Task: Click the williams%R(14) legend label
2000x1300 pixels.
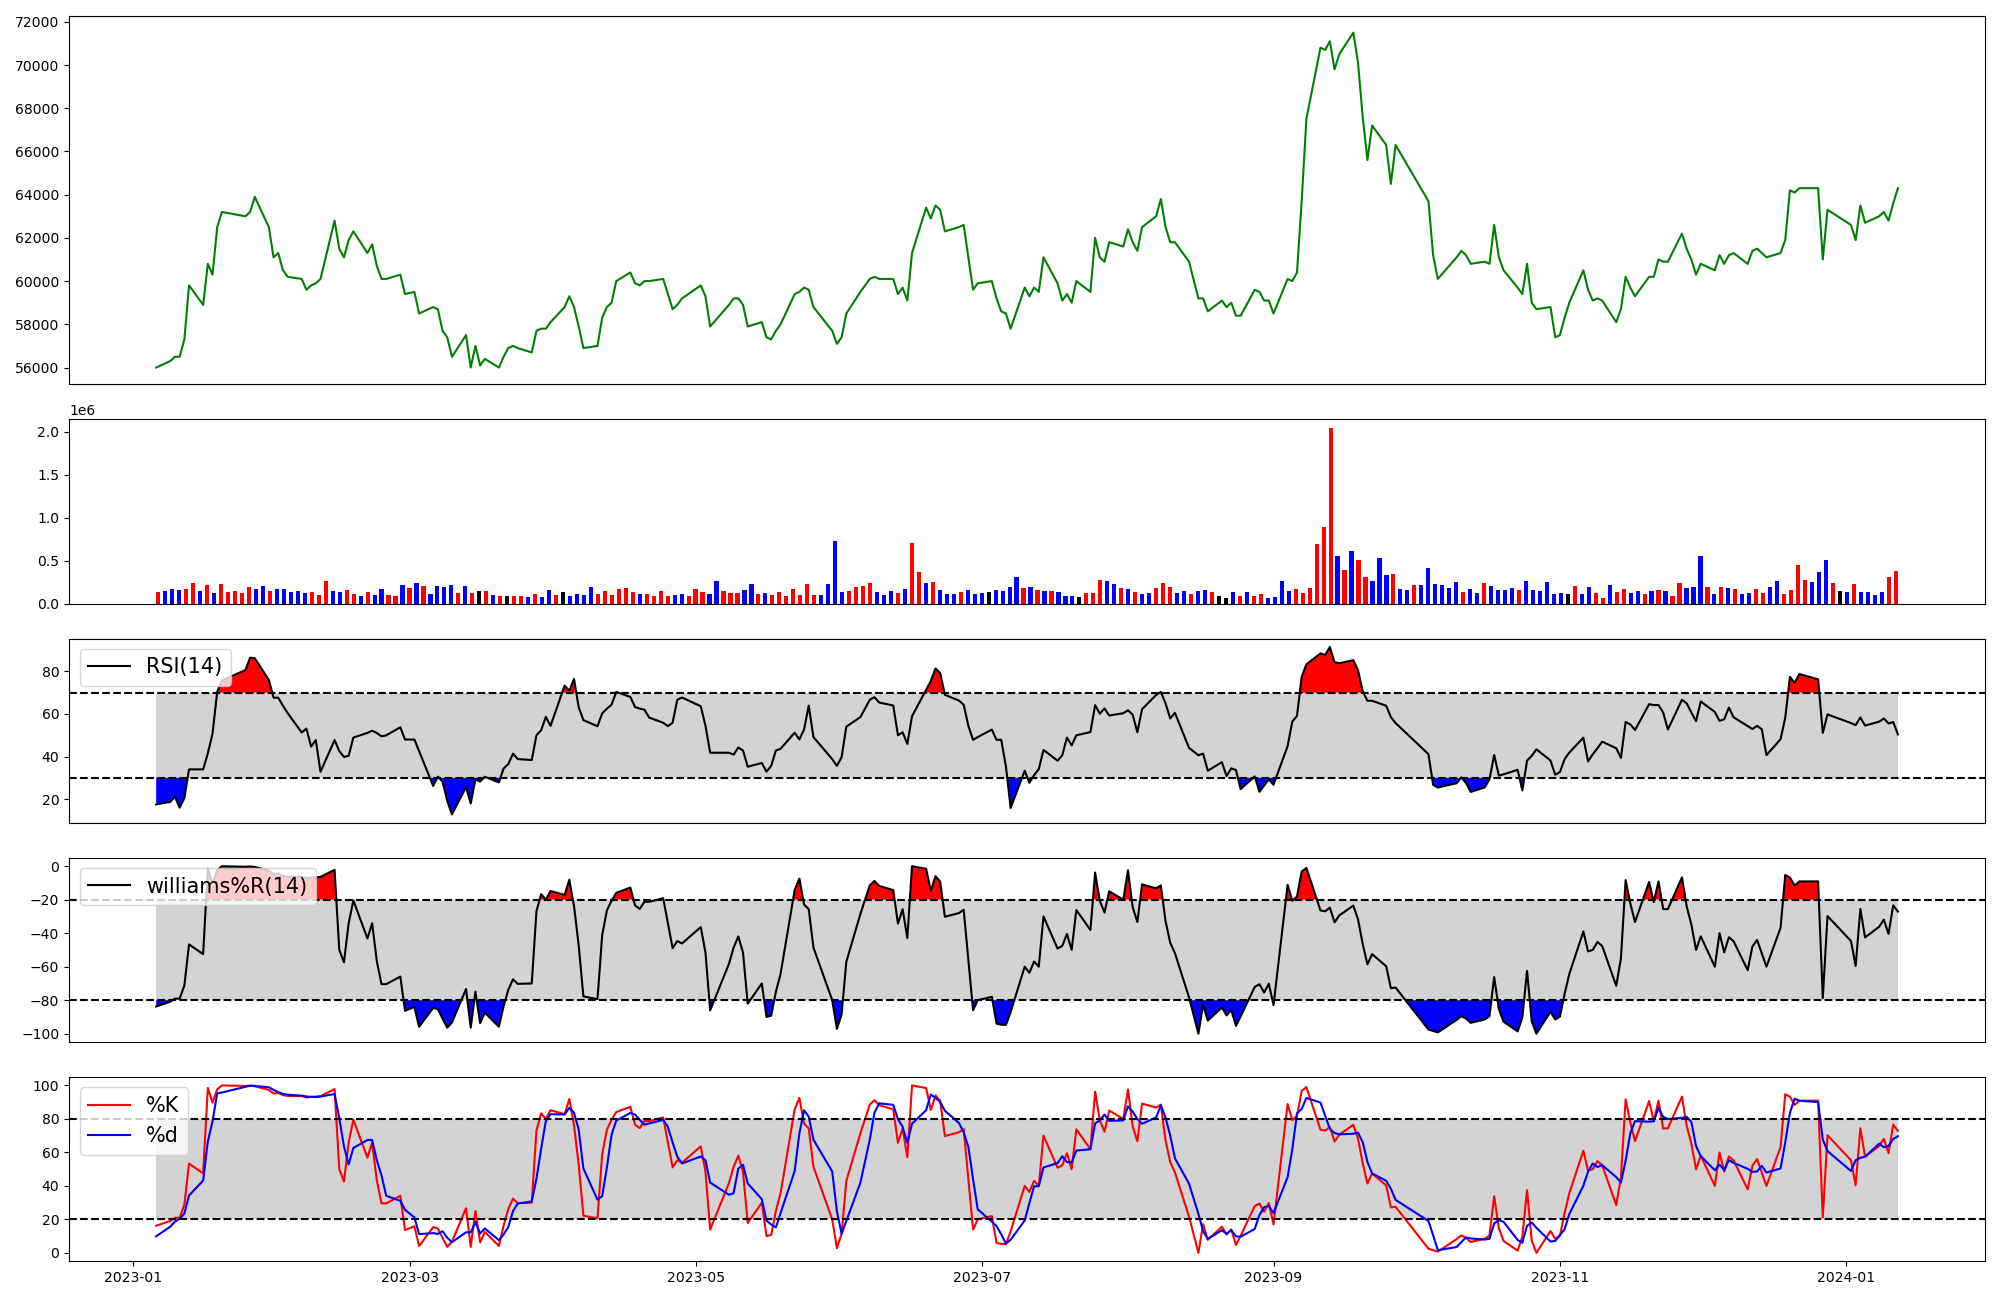Action: (227, 886)
